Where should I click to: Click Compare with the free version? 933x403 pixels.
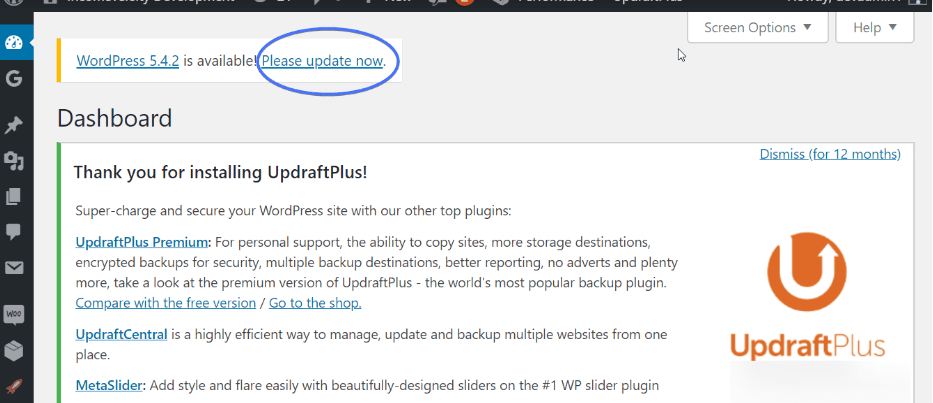coord(165,303)
